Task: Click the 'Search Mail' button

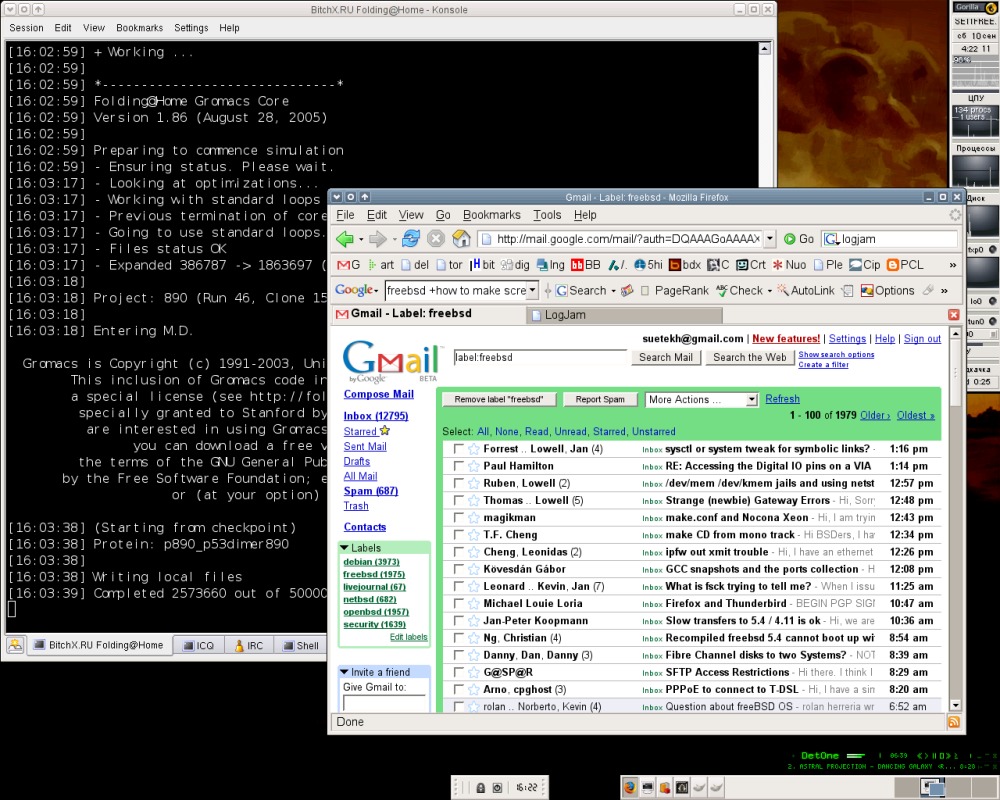Action: [666, 357]
